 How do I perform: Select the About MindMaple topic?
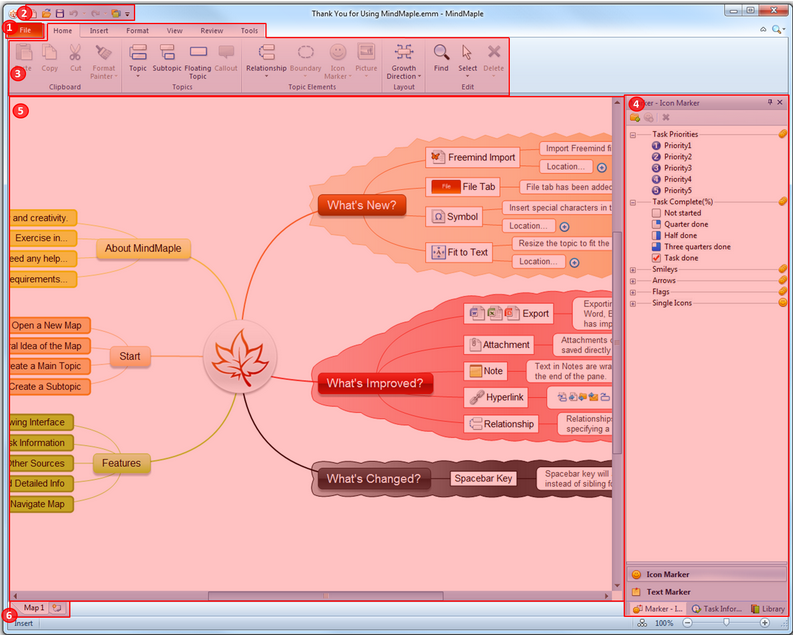[143, 248]
